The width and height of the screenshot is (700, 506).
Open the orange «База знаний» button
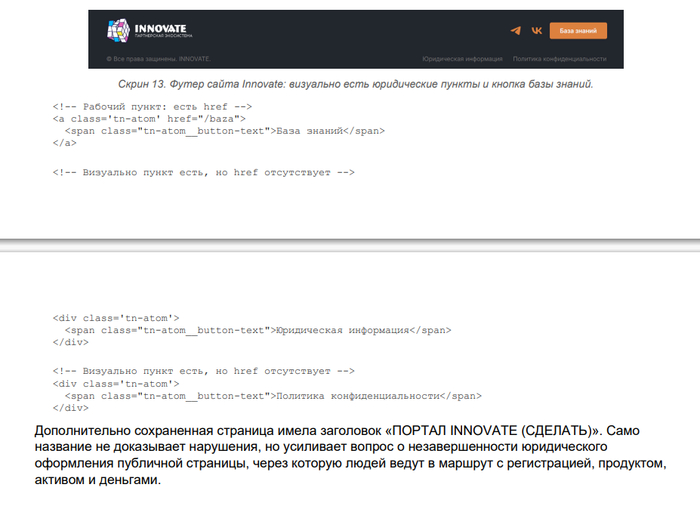click(578, 31)
